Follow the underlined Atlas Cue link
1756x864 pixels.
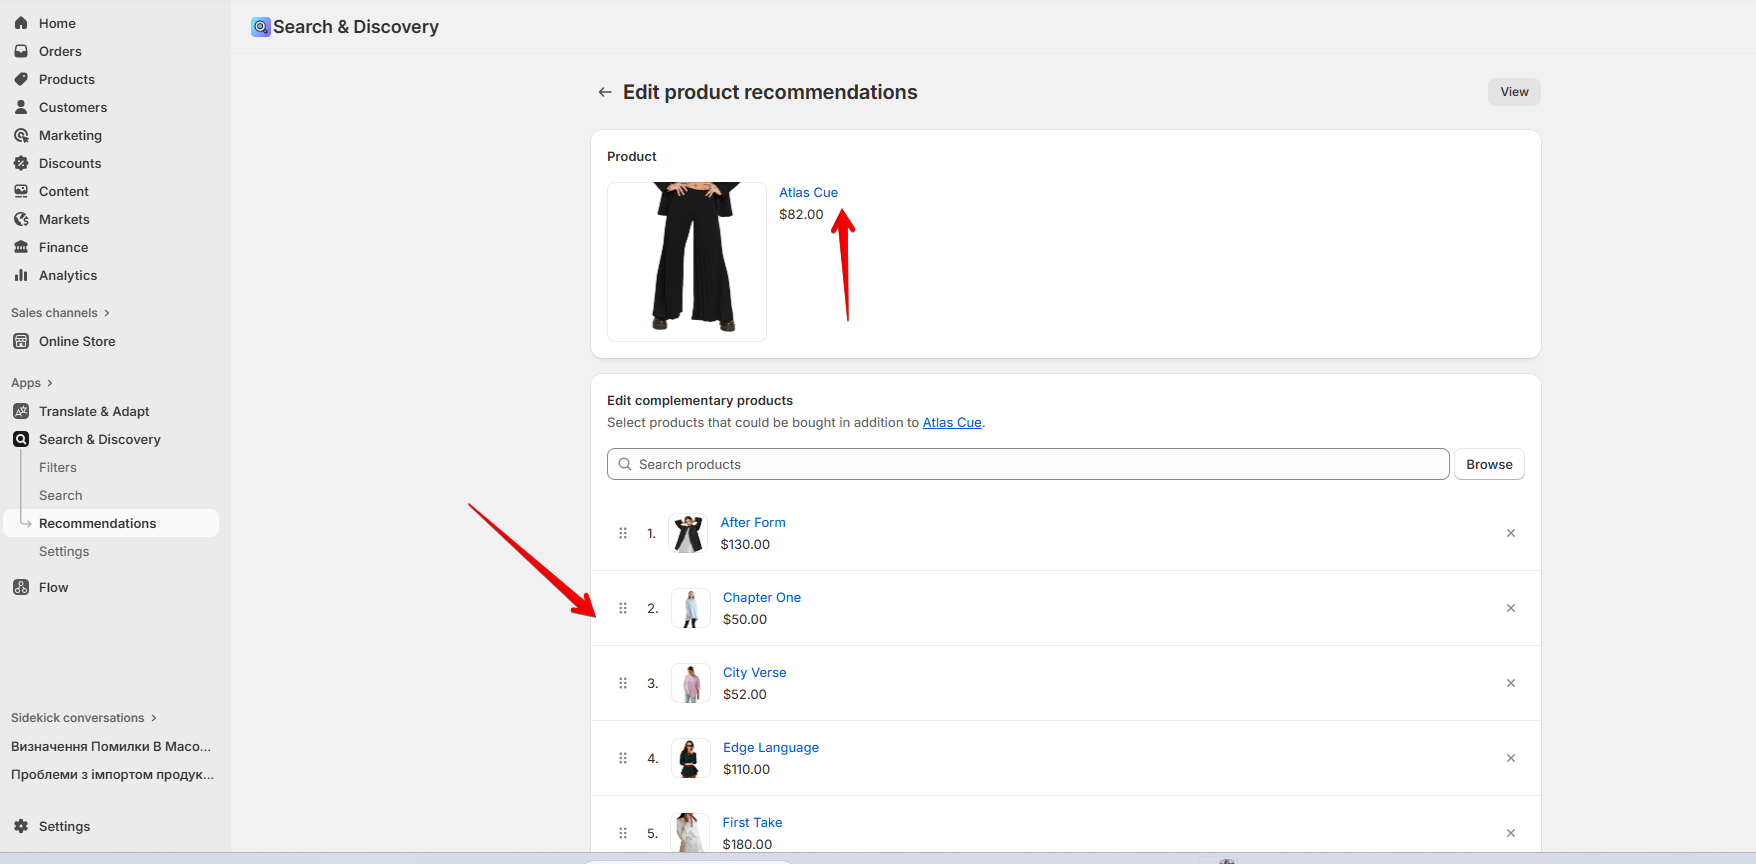(952, 422)
